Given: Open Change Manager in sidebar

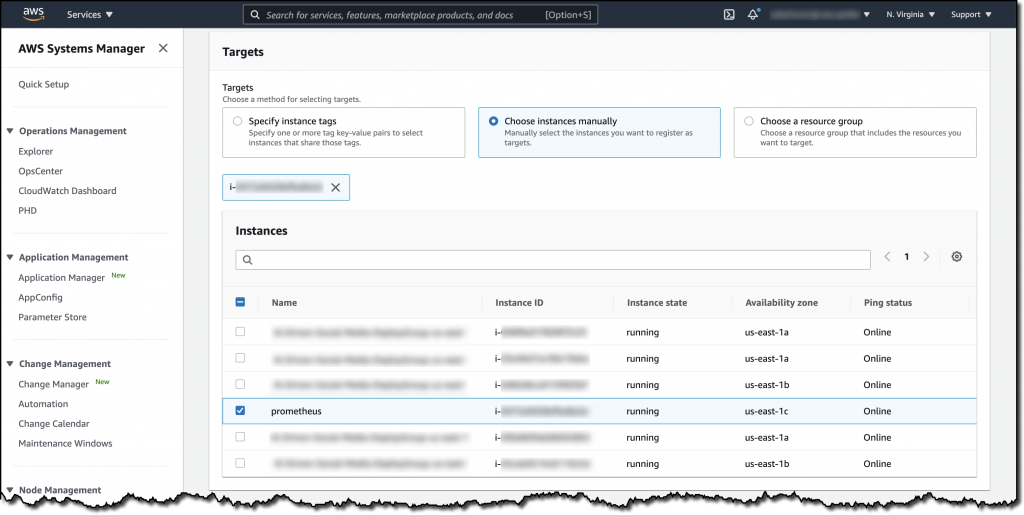Looking at the screenshot, I should 54,384.
